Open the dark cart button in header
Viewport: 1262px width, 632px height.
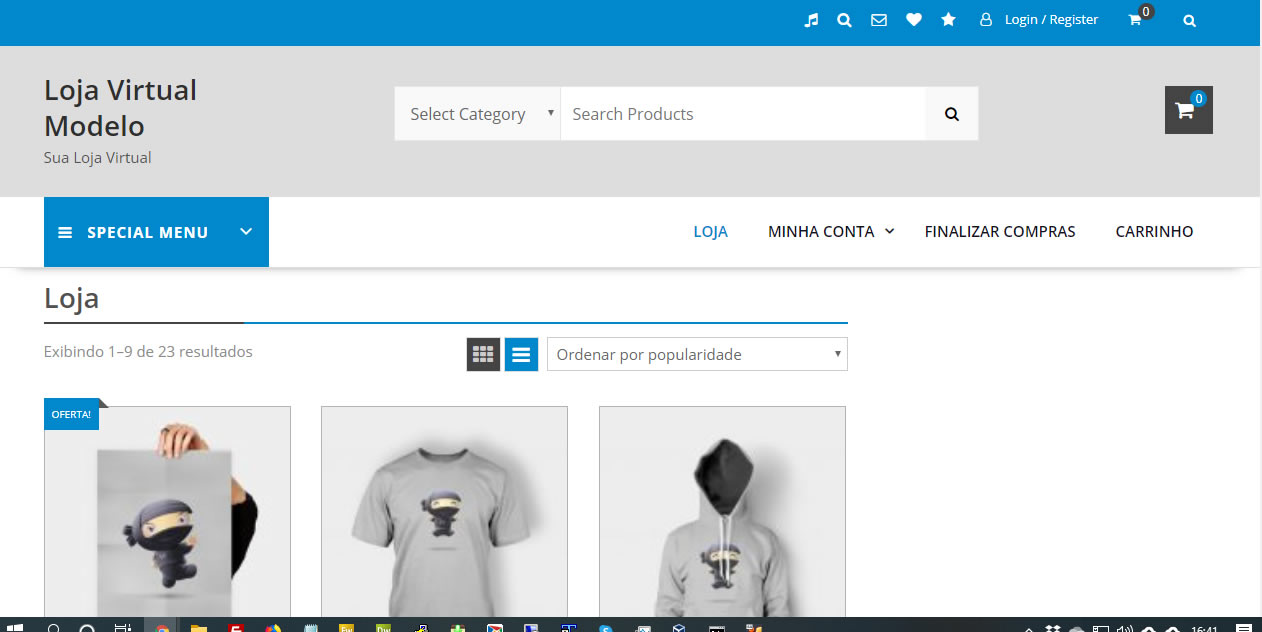pos(1189,110)
